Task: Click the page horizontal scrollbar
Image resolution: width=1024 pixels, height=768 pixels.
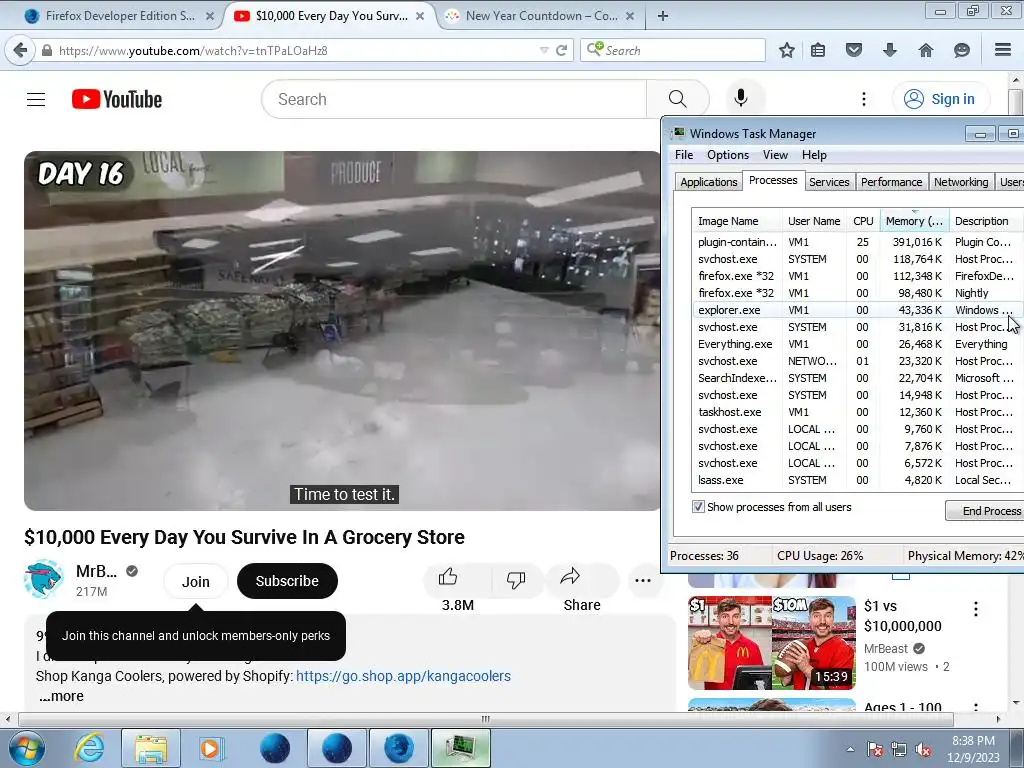Action: 485,719
